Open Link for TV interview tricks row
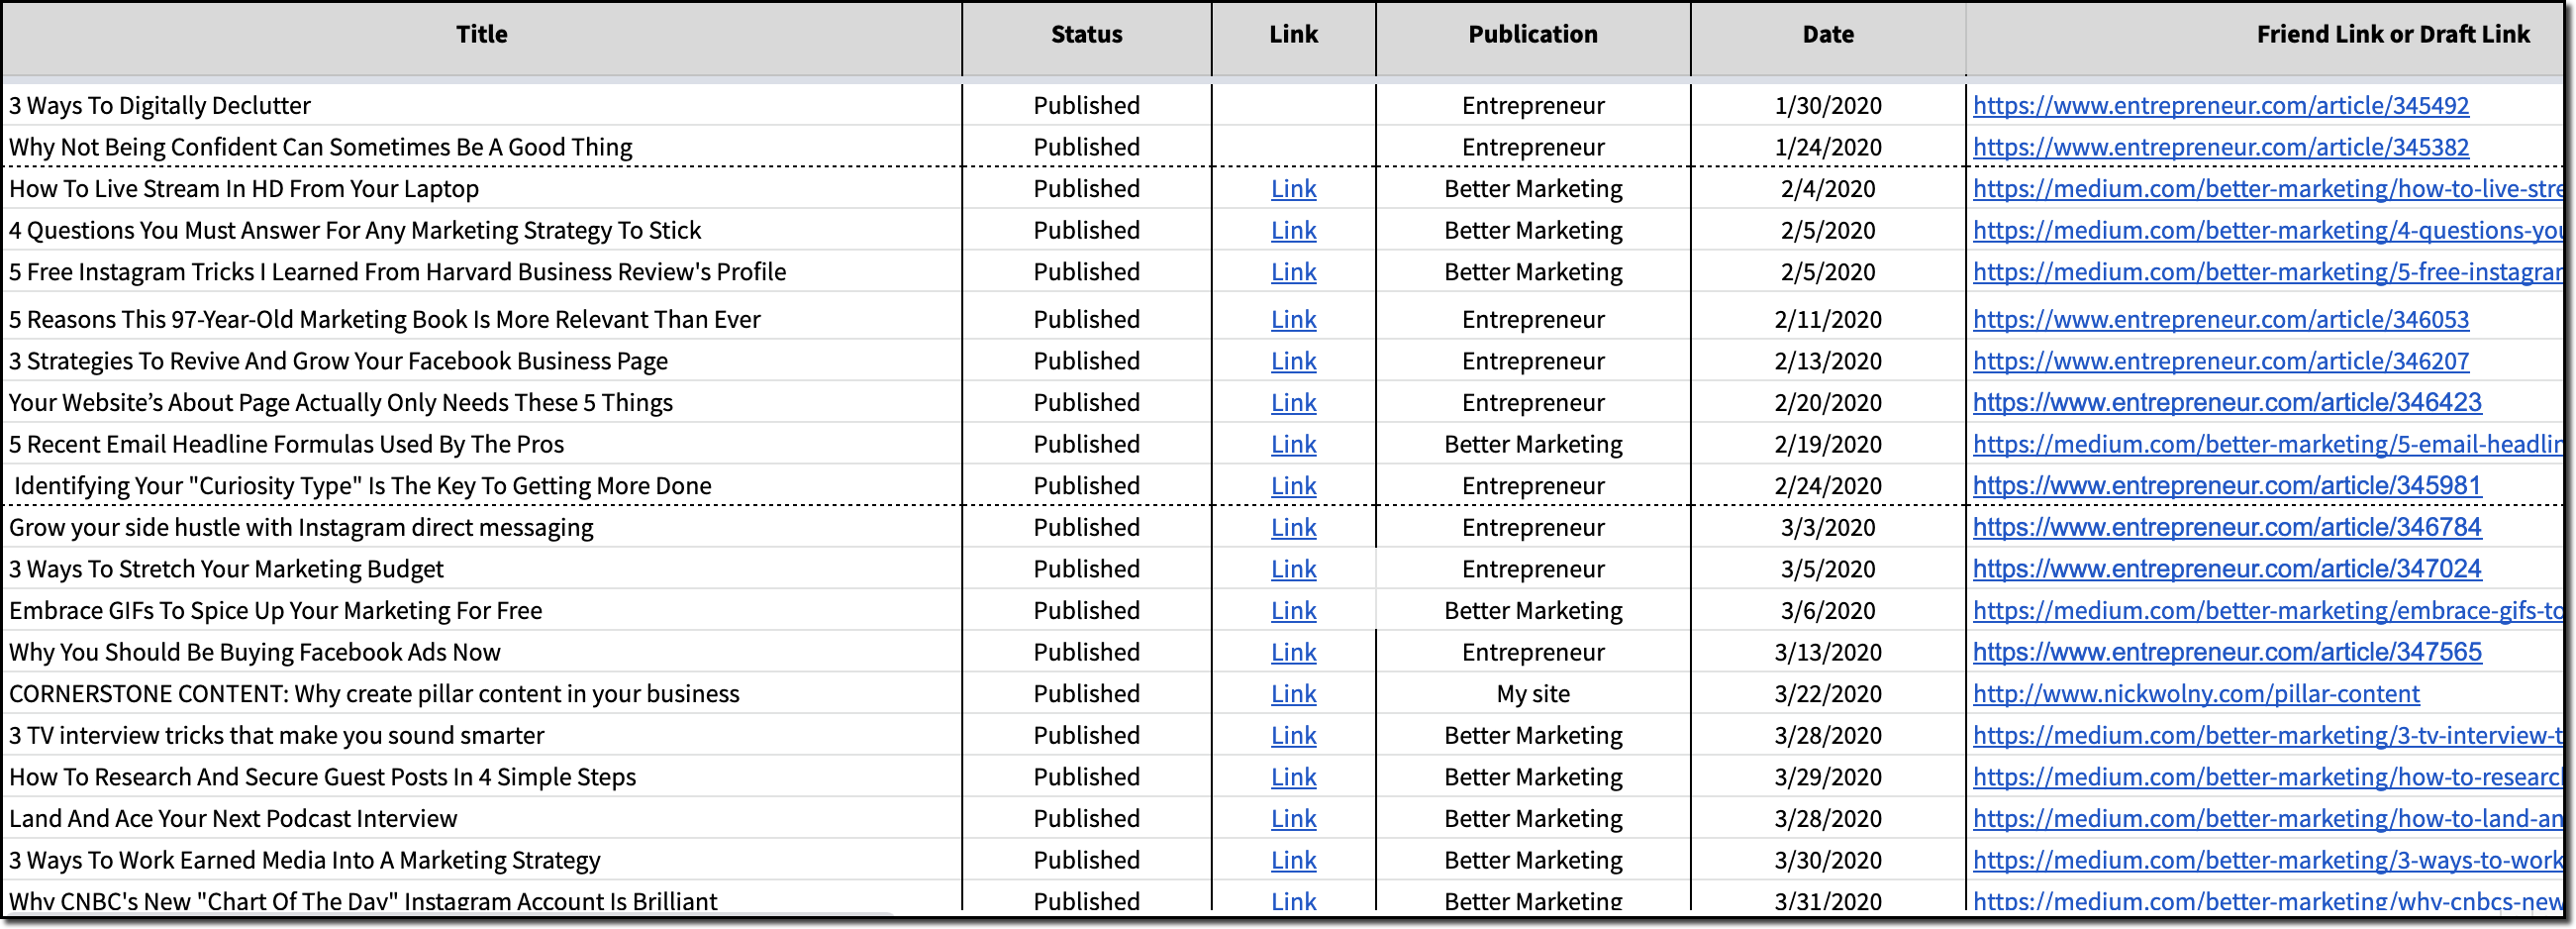This screenshot has height=929, width=2576. [x=1293, y=736]
